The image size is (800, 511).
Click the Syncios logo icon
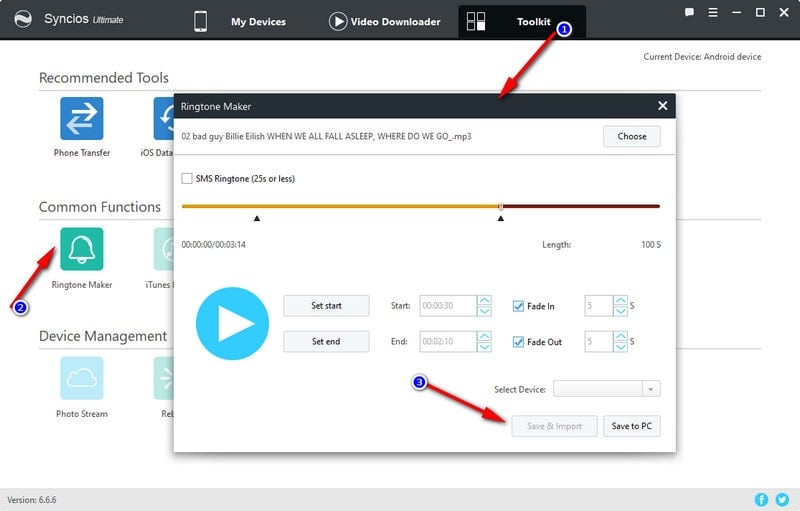[x=23, y=19]
